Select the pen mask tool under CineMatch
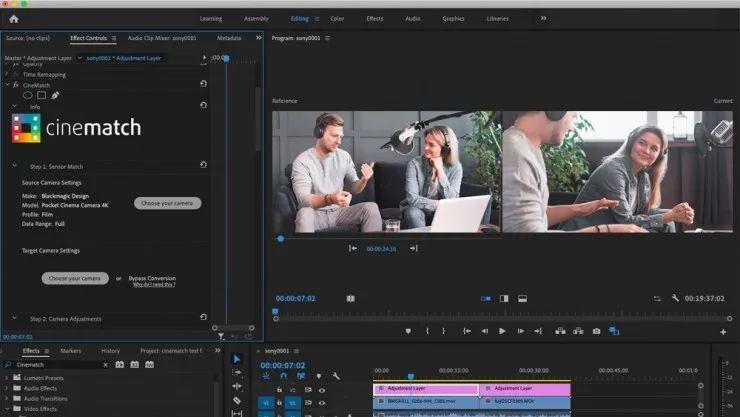 click(55, 95)
